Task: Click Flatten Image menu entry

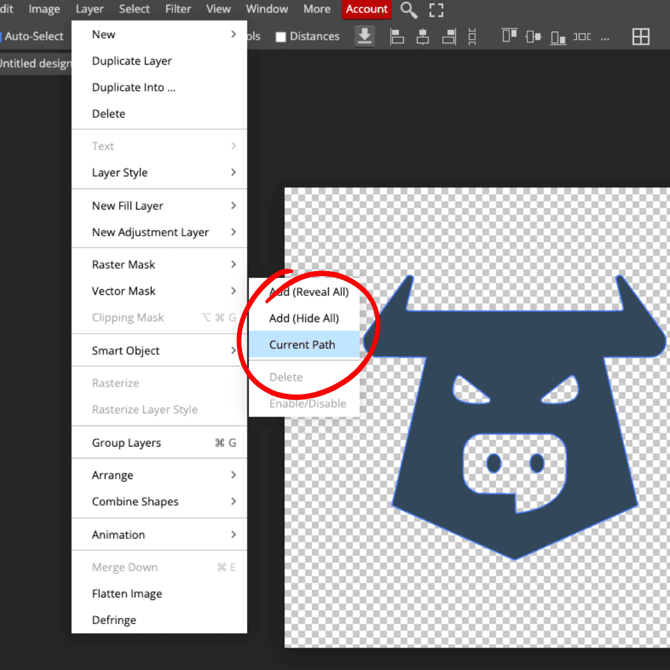Action: tap(127, 594)
